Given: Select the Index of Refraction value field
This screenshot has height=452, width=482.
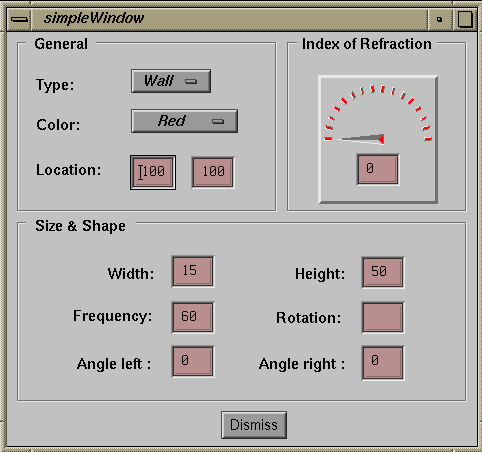Looking at the screenshot, I should (378, 169).
